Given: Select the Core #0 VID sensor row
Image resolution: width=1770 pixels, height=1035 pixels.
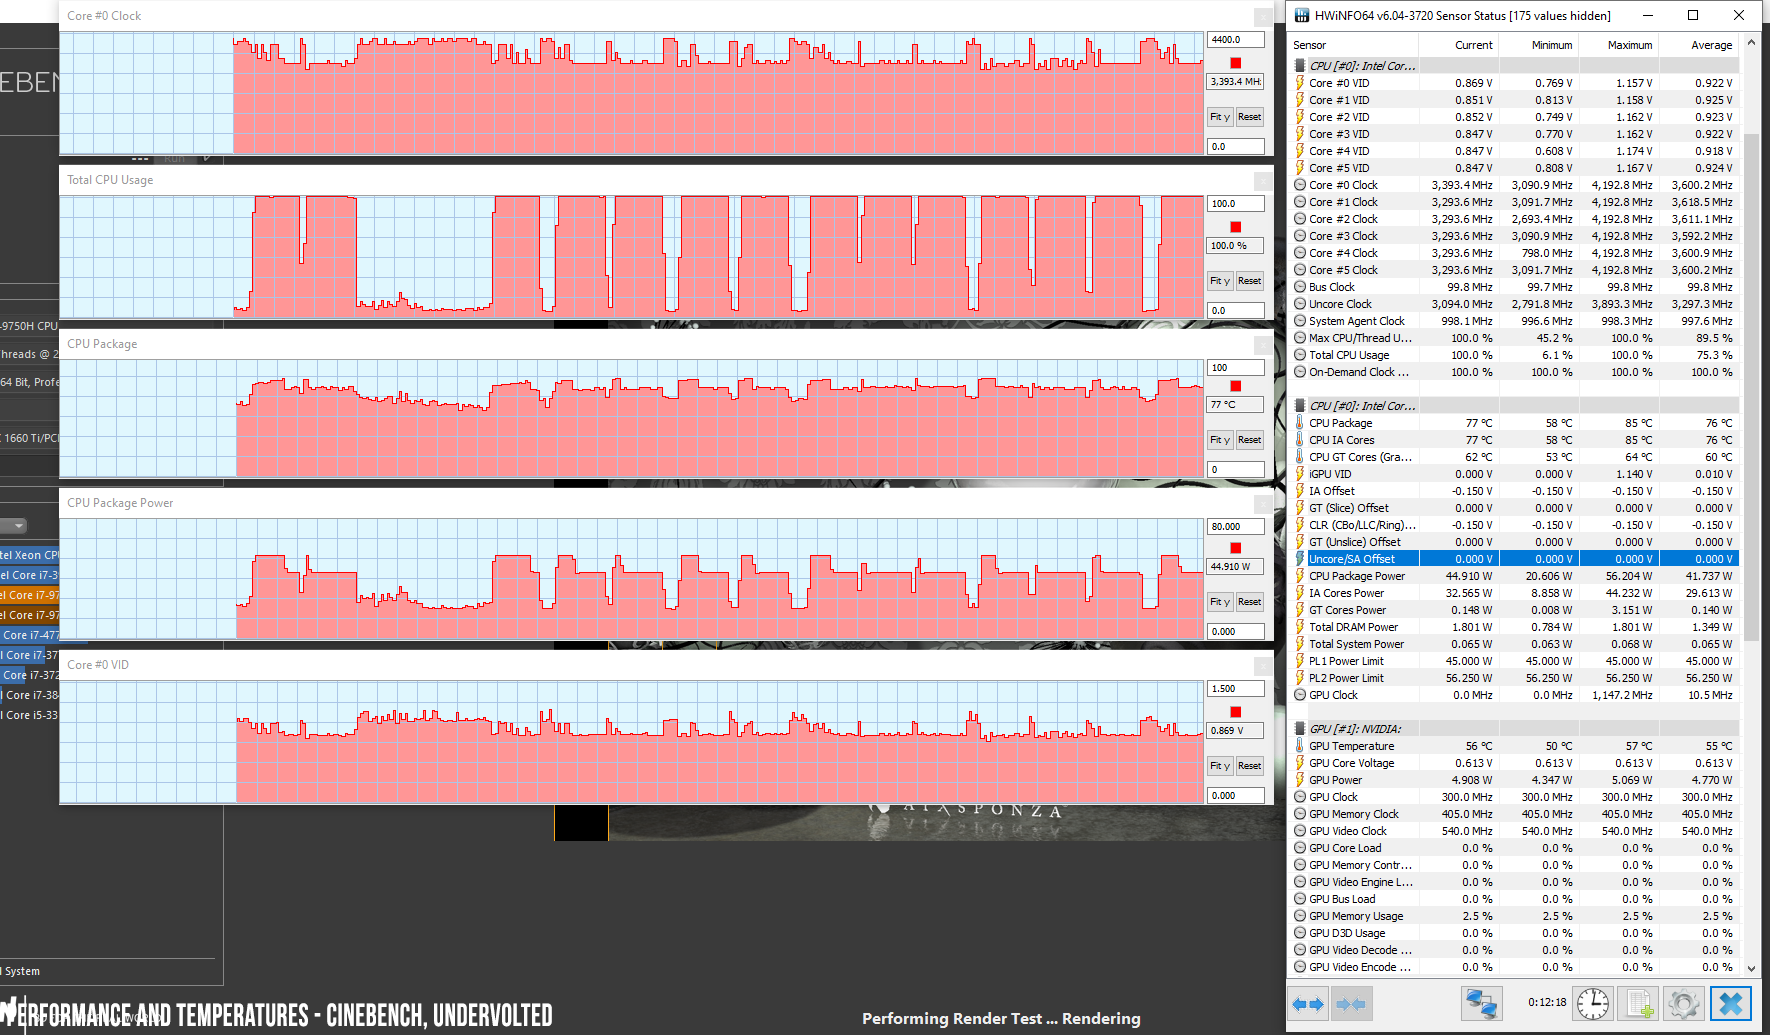Looking at the screenshot, I should coord(1514,83).
